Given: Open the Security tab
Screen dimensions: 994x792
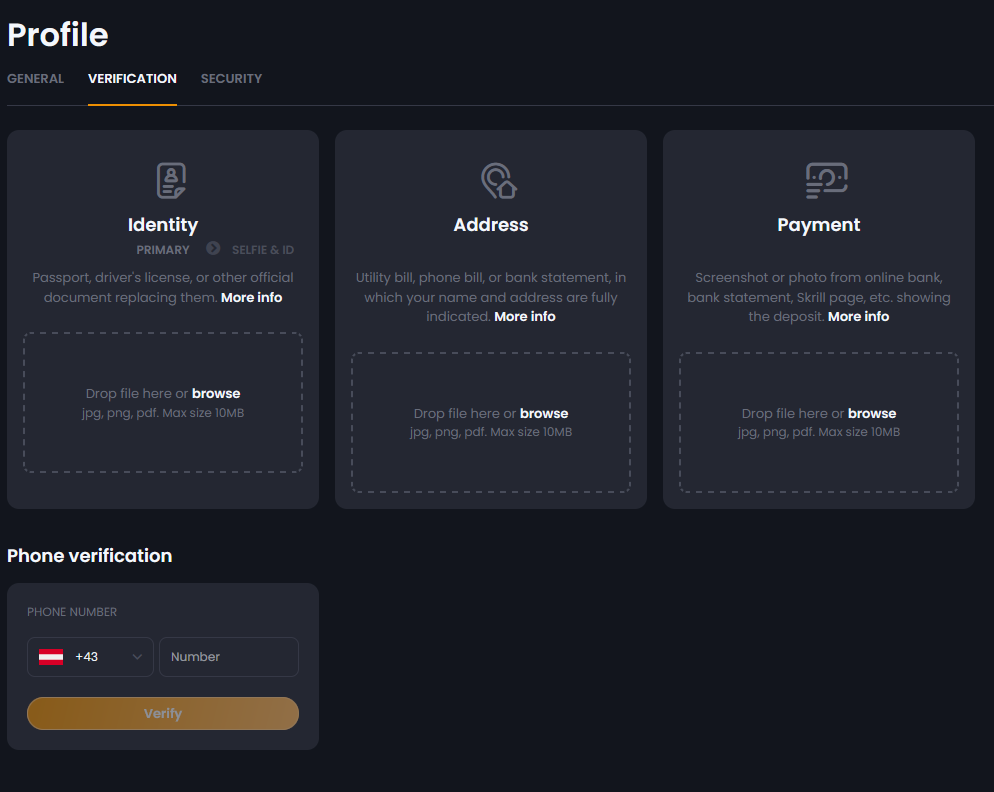Looking at the screenshot, I should (x=231, y=79).
